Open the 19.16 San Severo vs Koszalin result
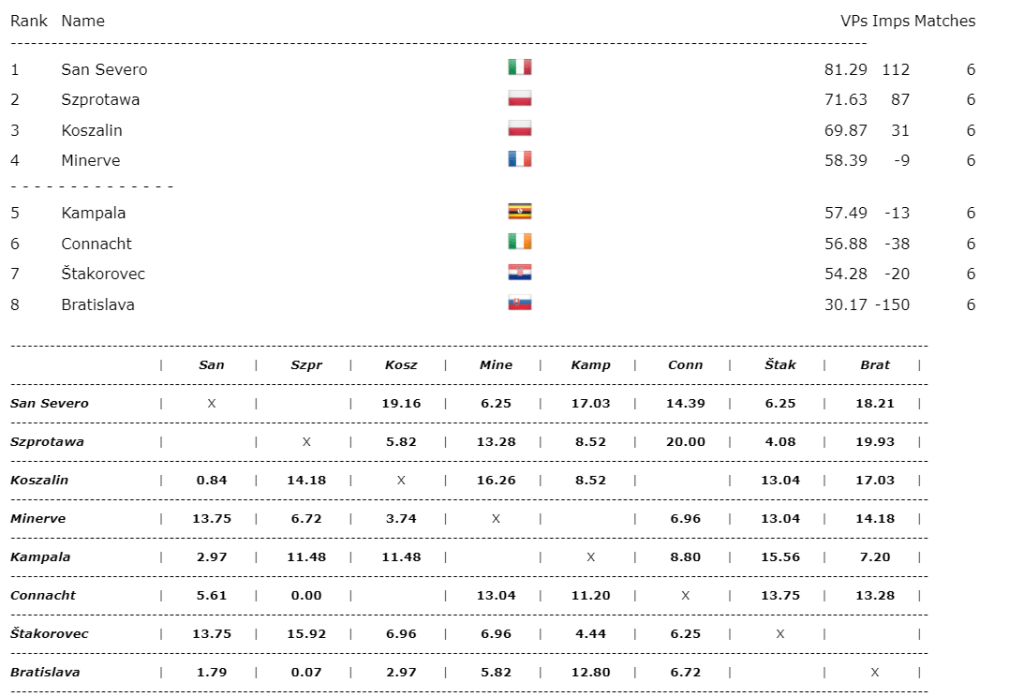Viewport: 1024px width, 697px height. 401,403
